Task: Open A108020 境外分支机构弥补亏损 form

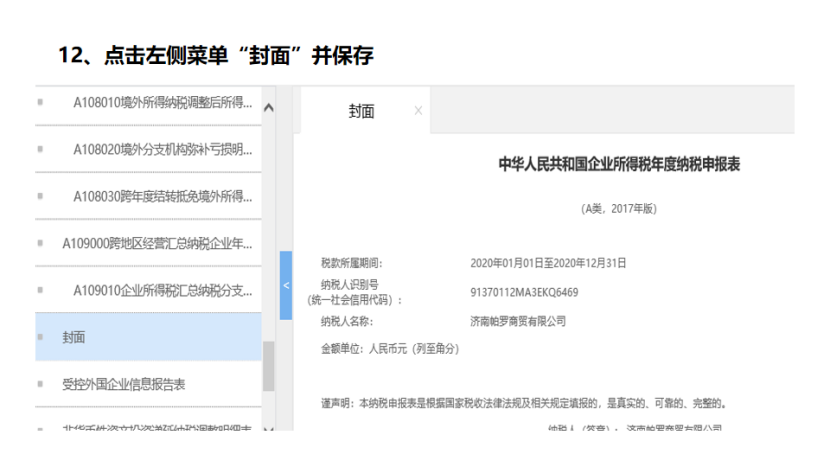Action: [x=162, y=149]
